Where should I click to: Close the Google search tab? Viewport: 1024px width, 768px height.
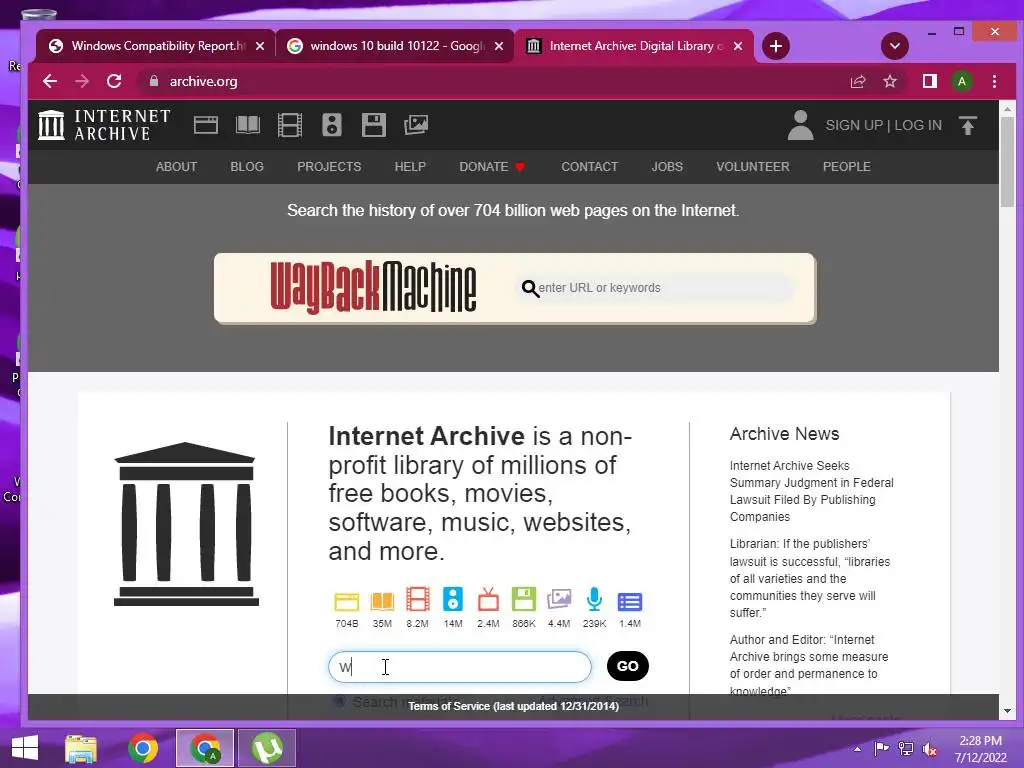pos(499,46)
